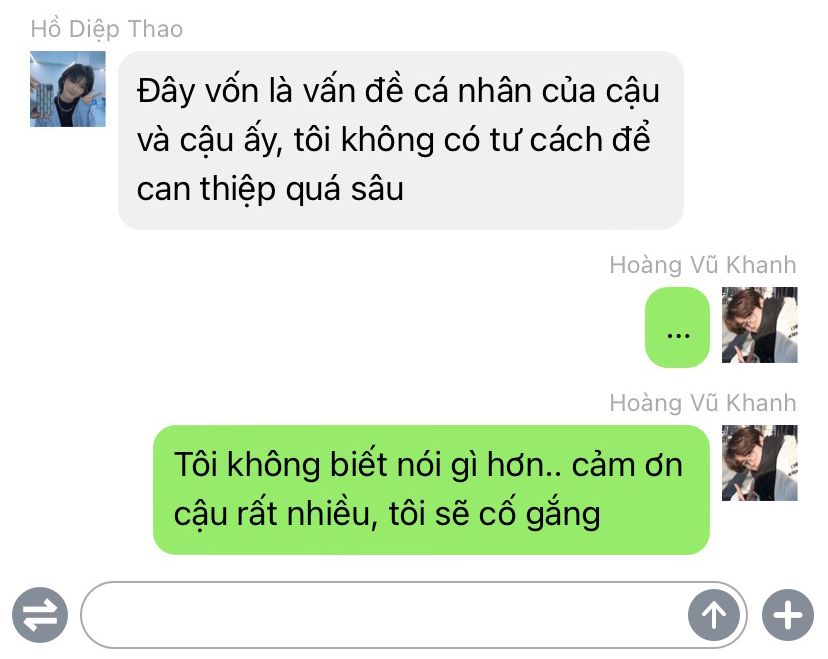
Task: Click the phrase 'cậu rất nhiều'
Action: pos(271,513)
